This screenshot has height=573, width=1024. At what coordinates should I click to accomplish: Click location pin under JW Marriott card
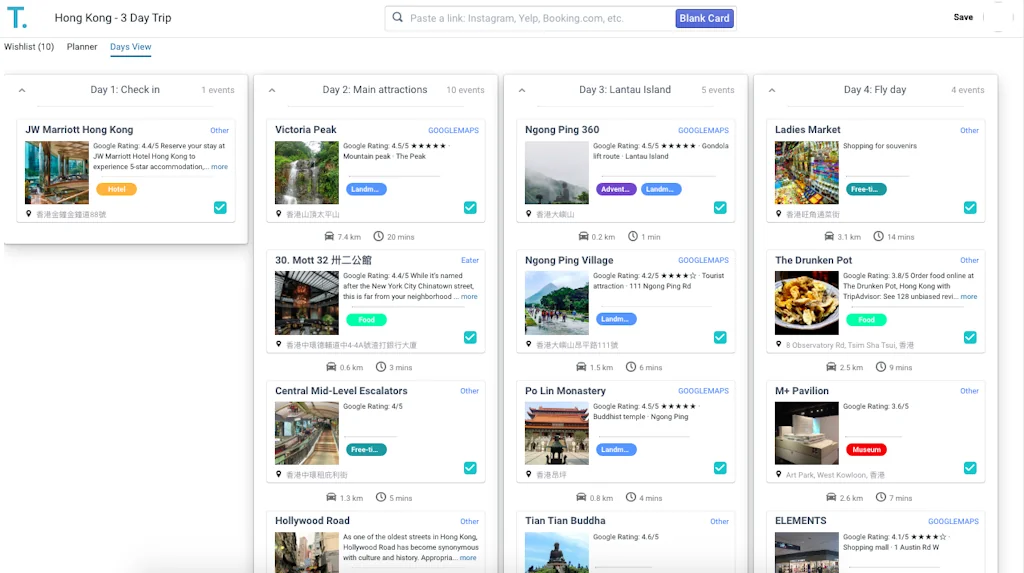(29, 214)
